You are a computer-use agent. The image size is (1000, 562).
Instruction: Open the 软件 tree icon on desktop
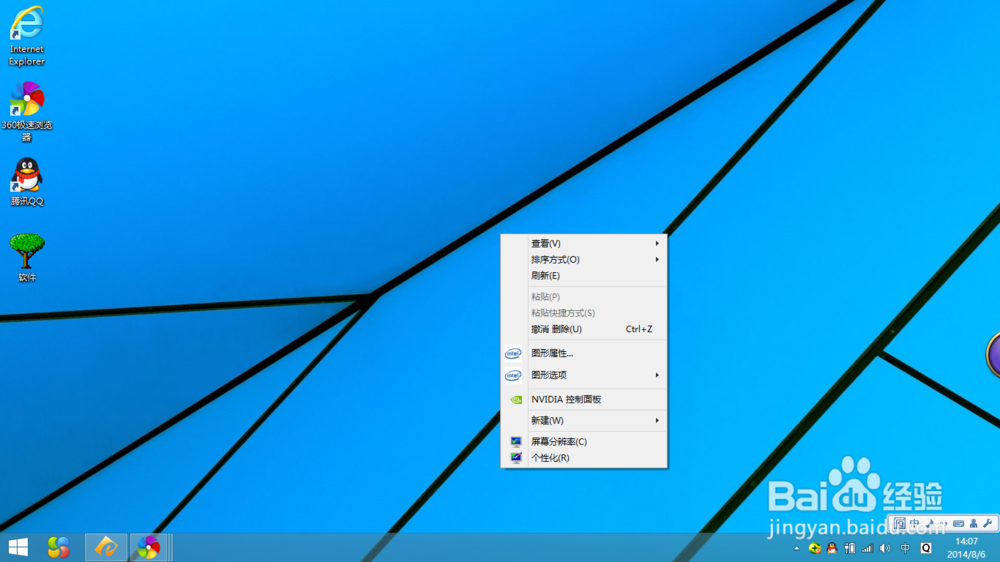click(27, 258)
